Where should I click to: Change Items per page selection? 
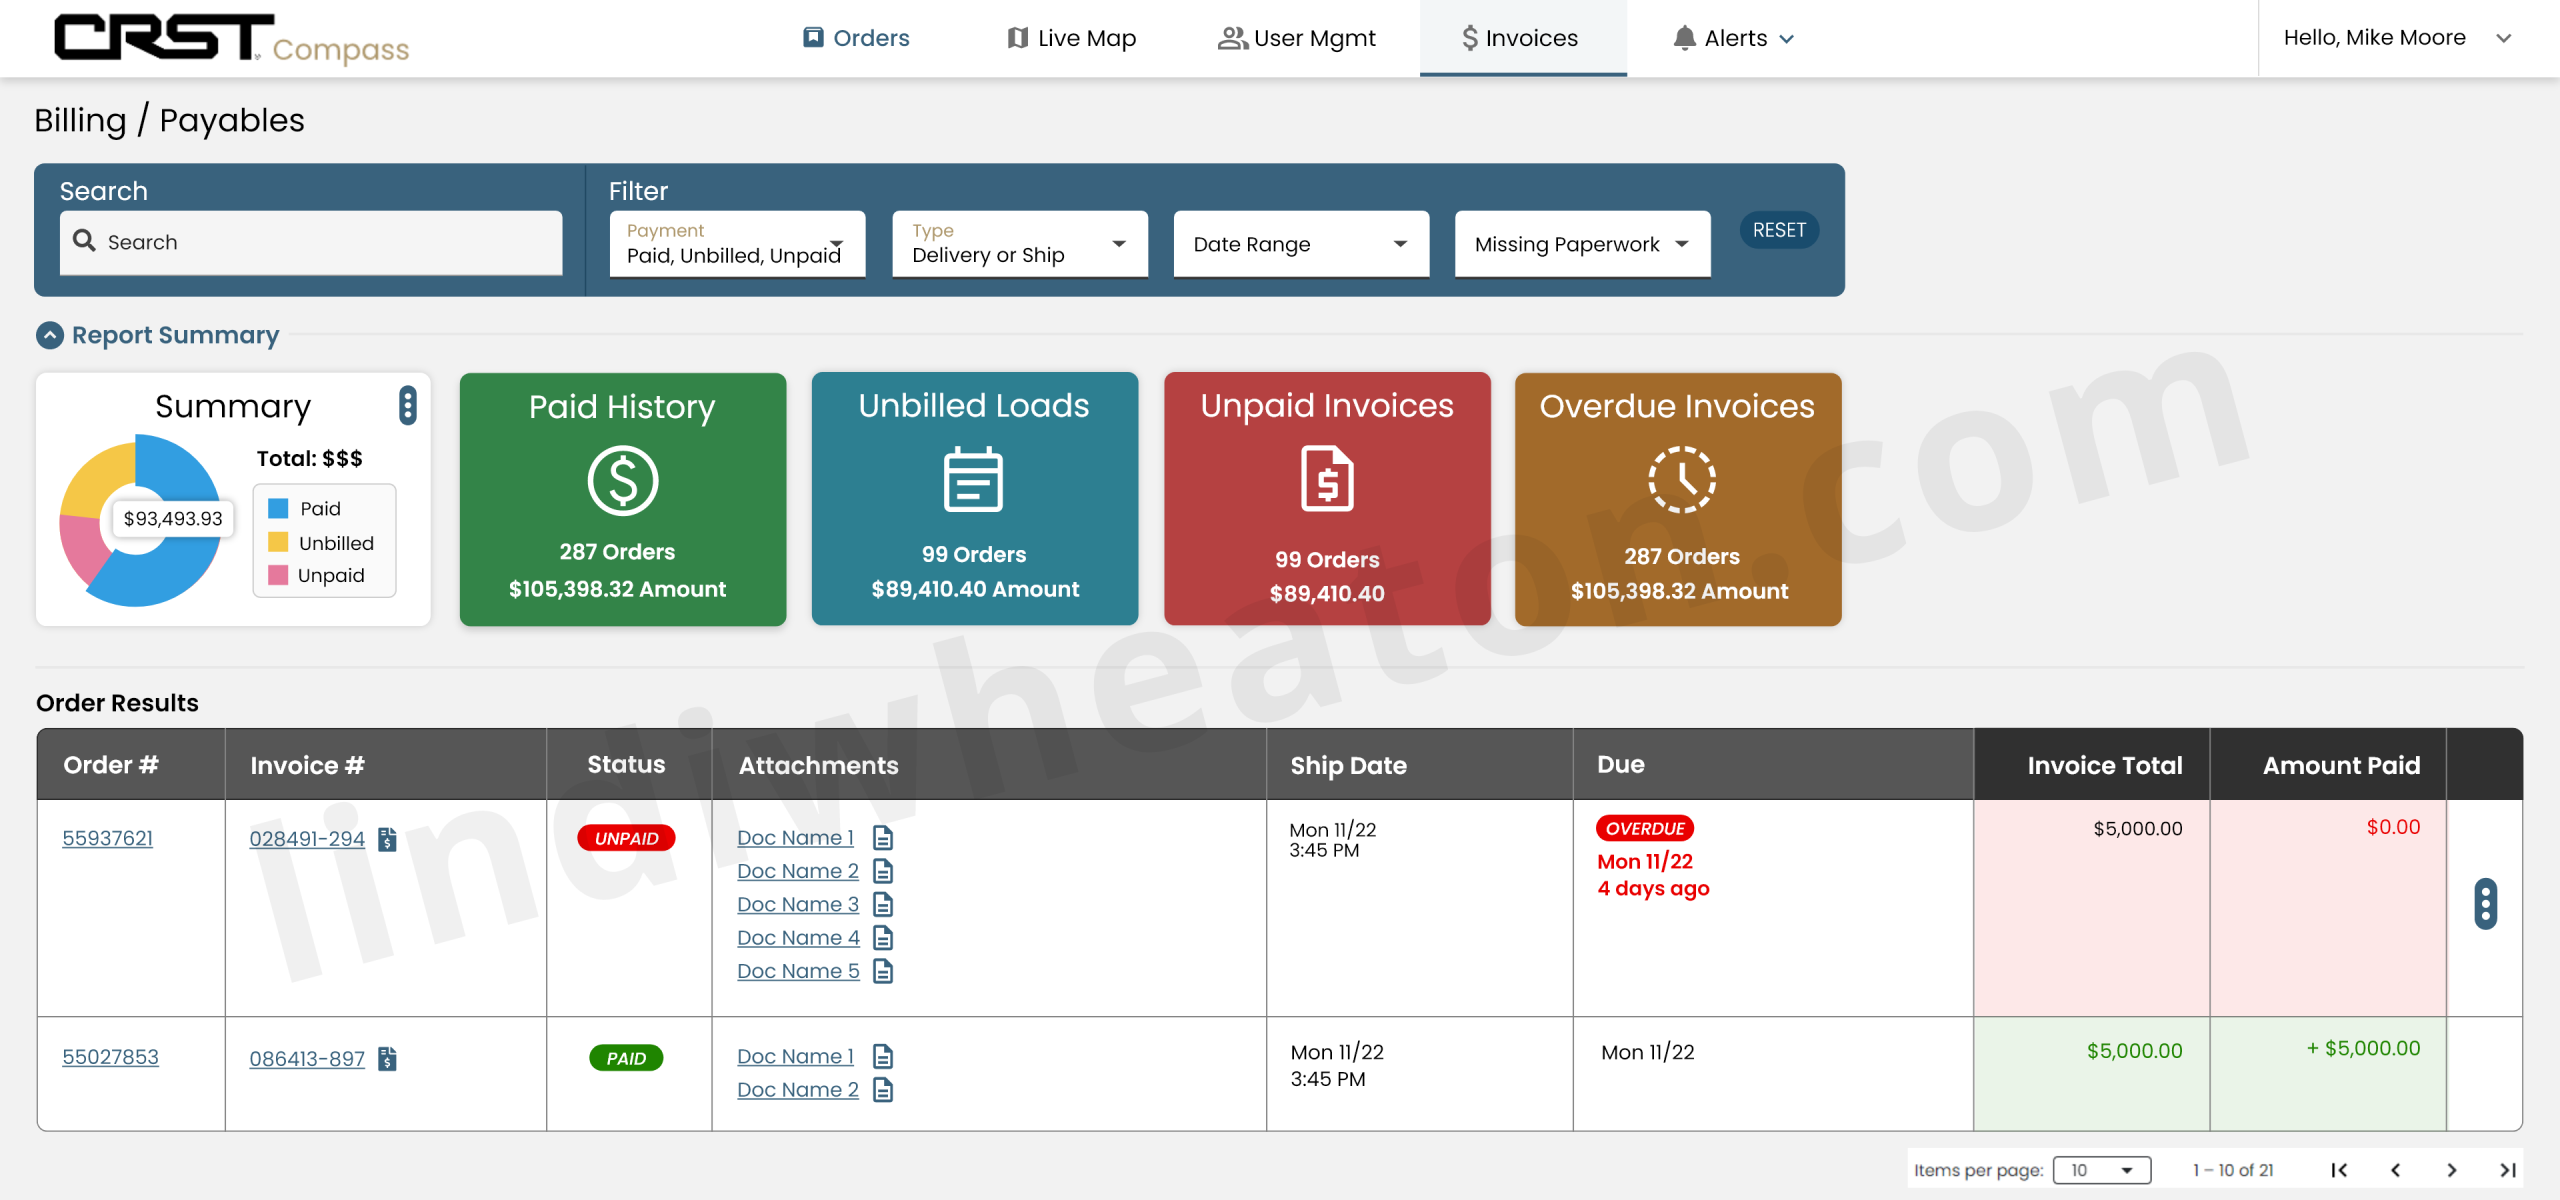point(2102,1169)
